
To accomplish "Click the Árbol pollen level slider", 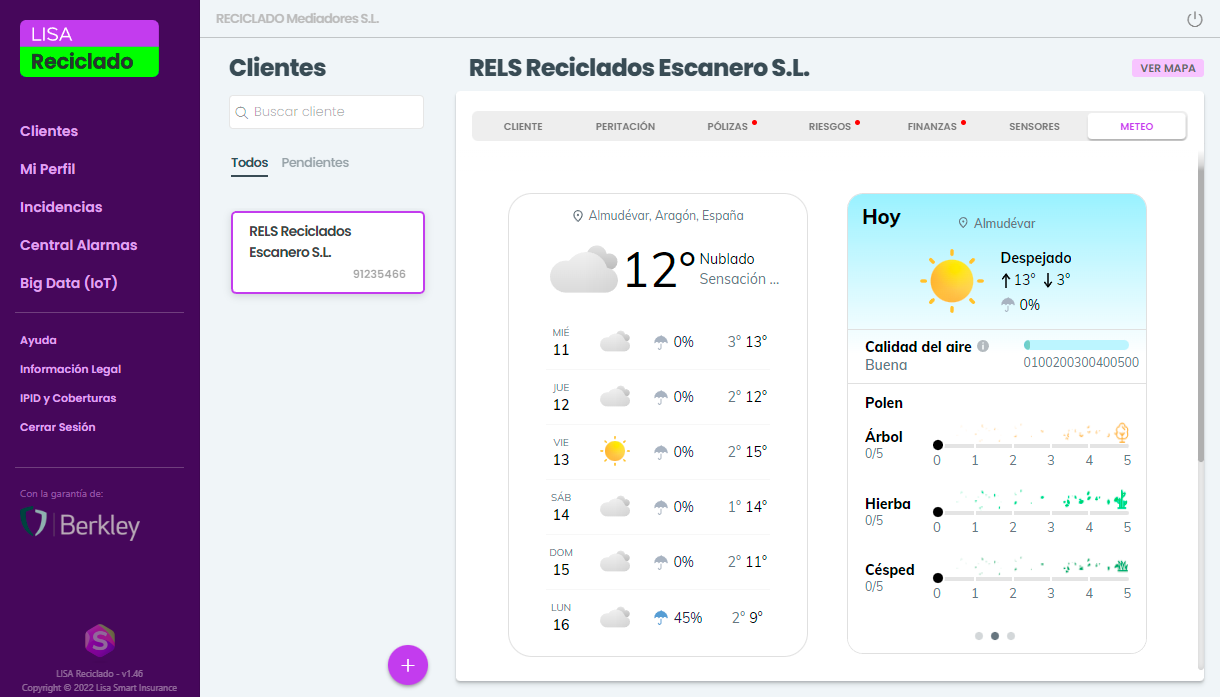I will (x=1032, y=445).
